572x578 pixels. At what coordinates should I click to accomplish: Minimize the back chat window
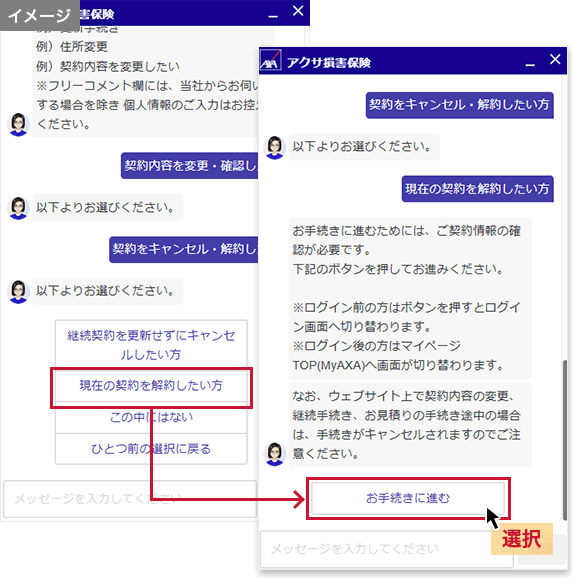point(273,16)
